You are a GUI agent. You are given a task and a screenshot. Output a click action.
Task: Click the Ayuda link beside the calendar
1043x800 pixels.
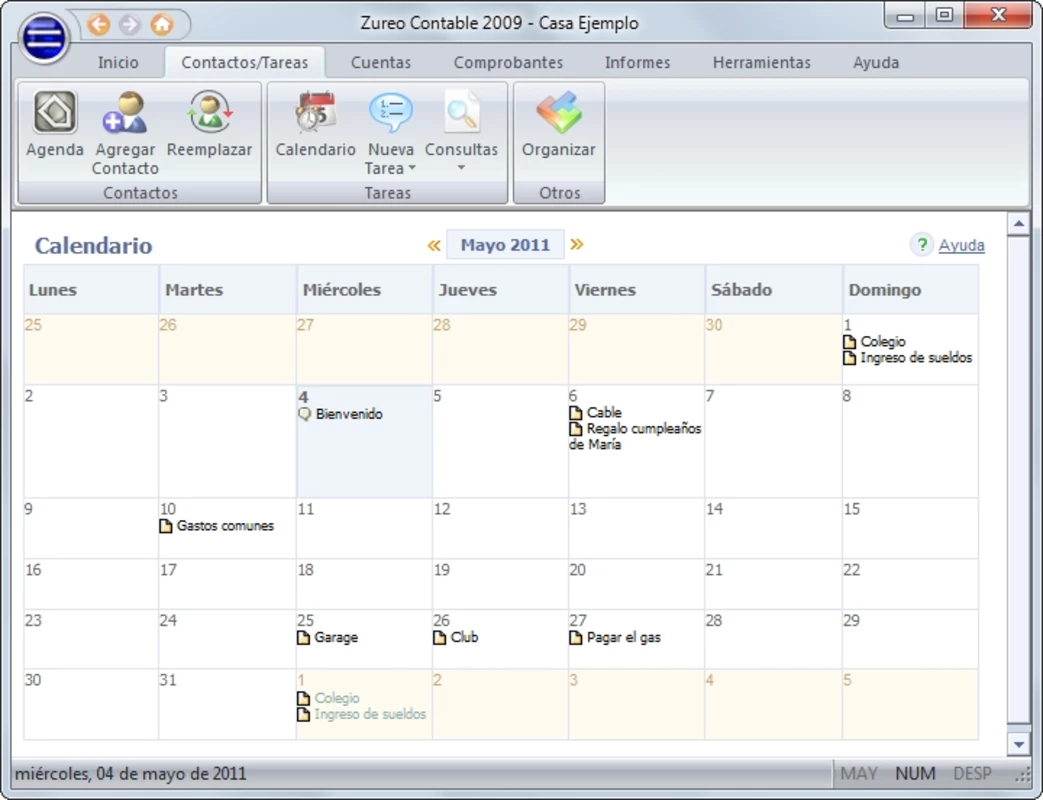click(x=962, y=245)
